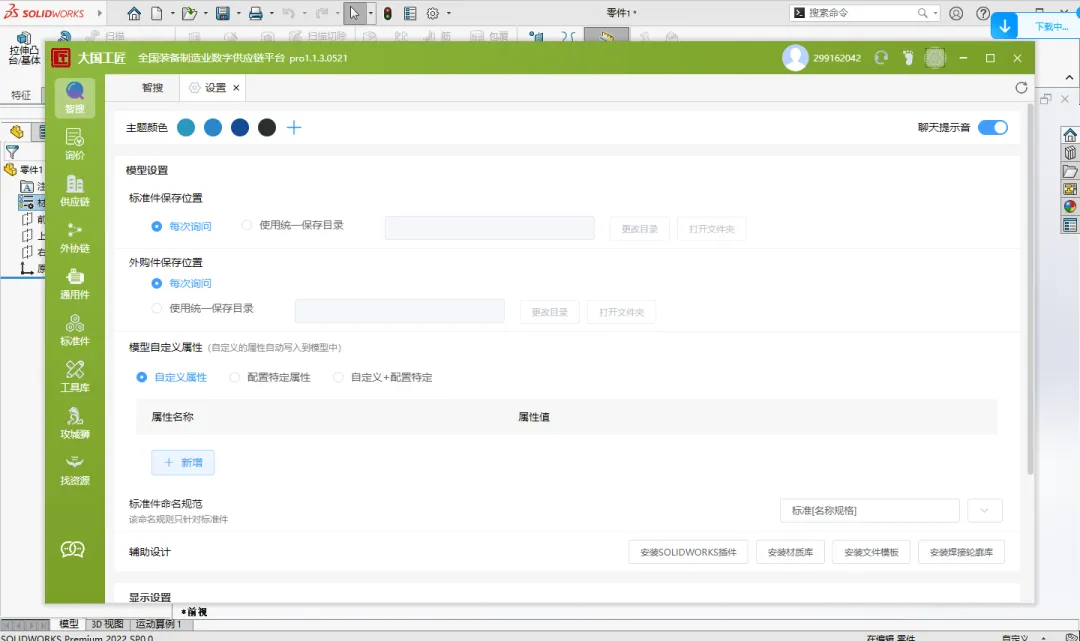Open the 工具库 sidebar section

74,377
